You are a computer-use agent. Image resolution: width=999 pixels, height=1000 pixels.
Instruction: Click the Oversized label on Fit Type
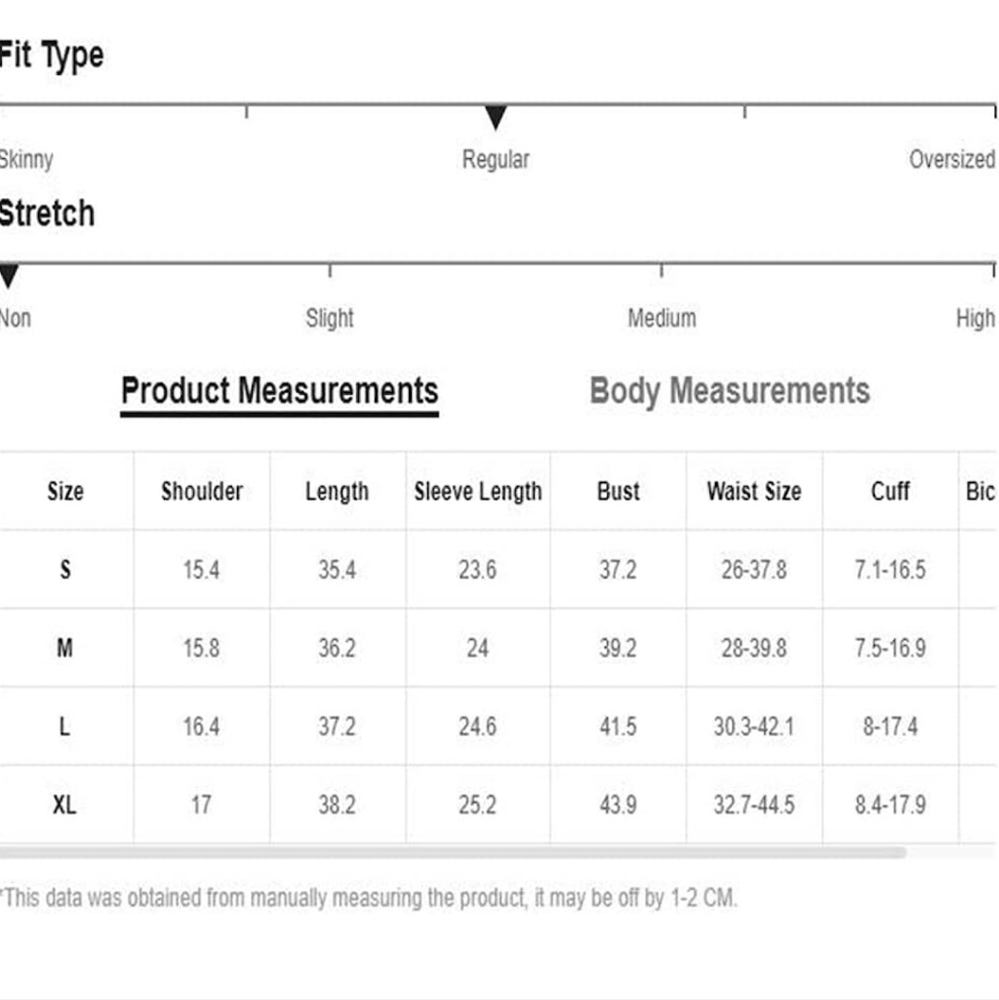(952, 159)
